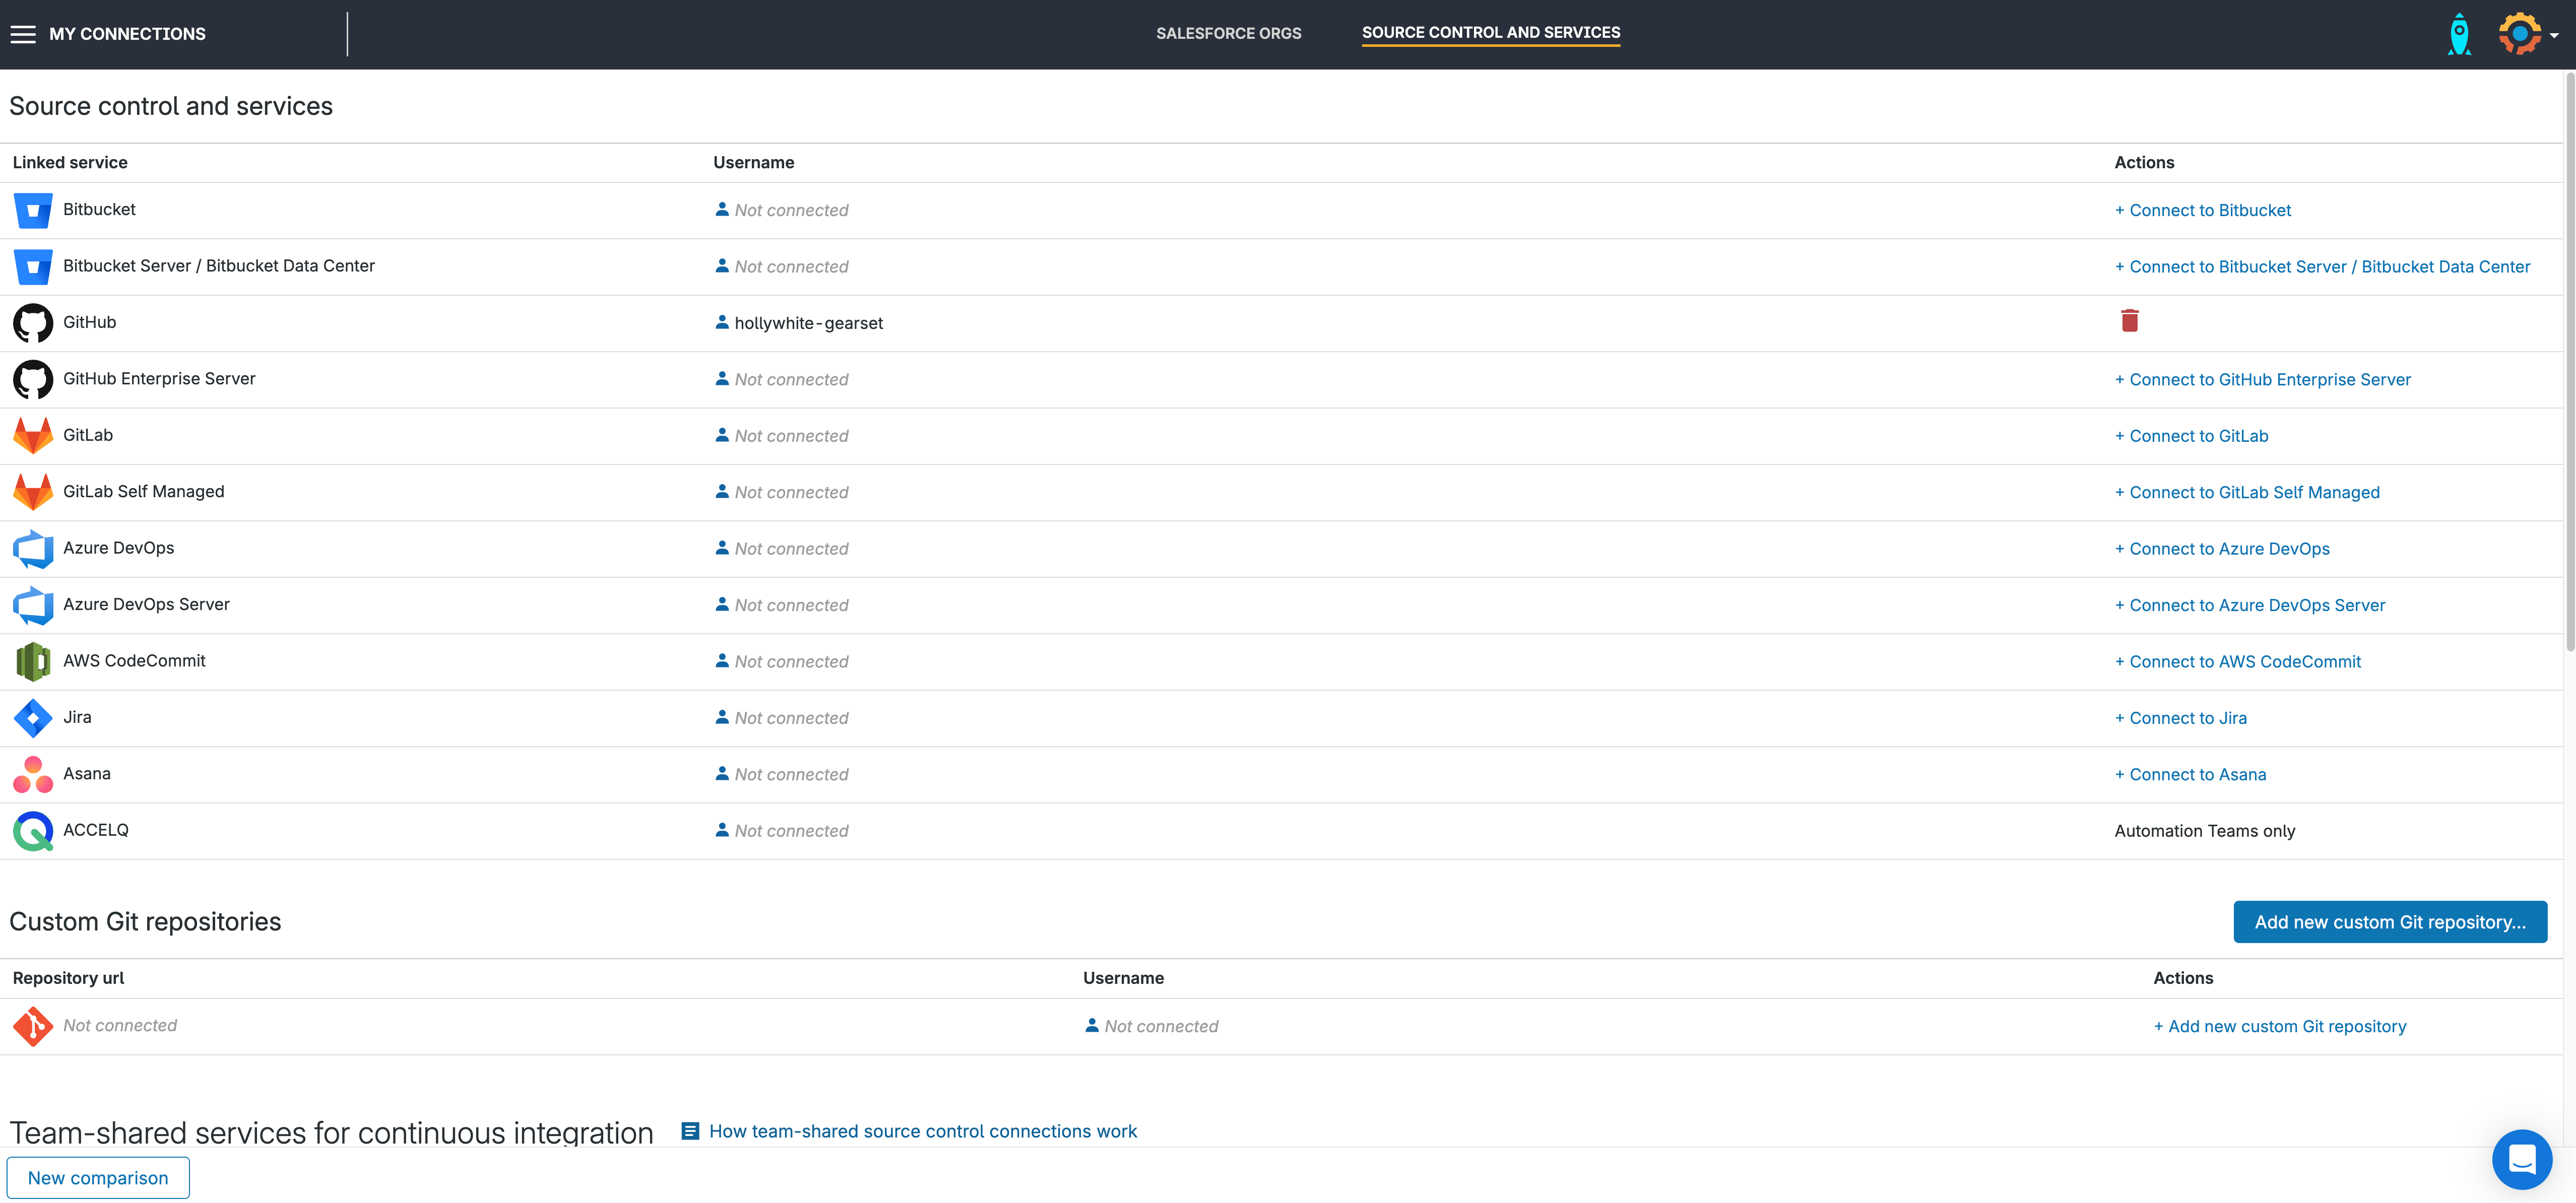Delete the GitHub connection with trash icon

click(2129, 321)
